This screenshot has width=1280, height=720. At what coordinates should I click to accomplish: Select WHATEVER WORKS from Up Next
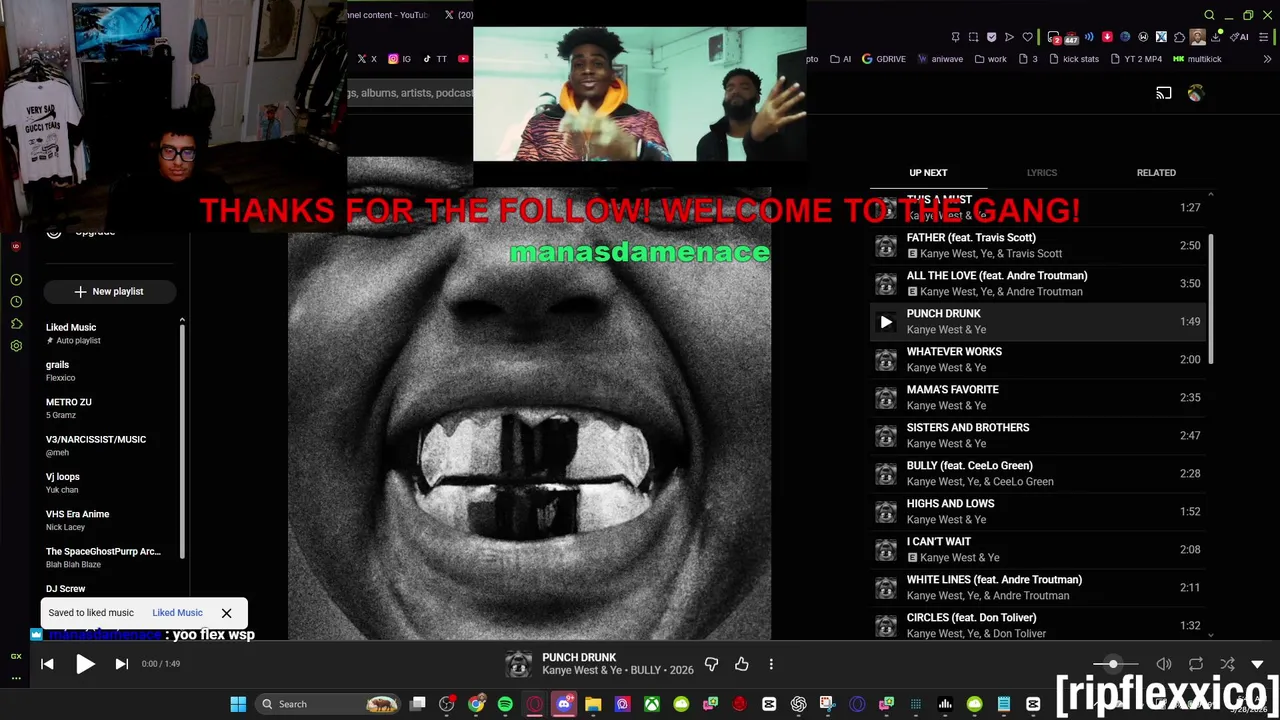point(1038,360)
